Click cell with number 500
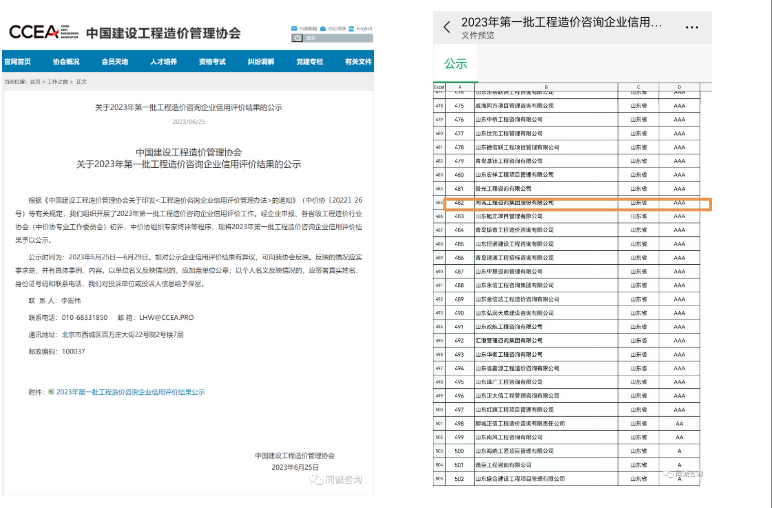The width and height of the screenshot is (773, 508). click(x=459, y=451)
